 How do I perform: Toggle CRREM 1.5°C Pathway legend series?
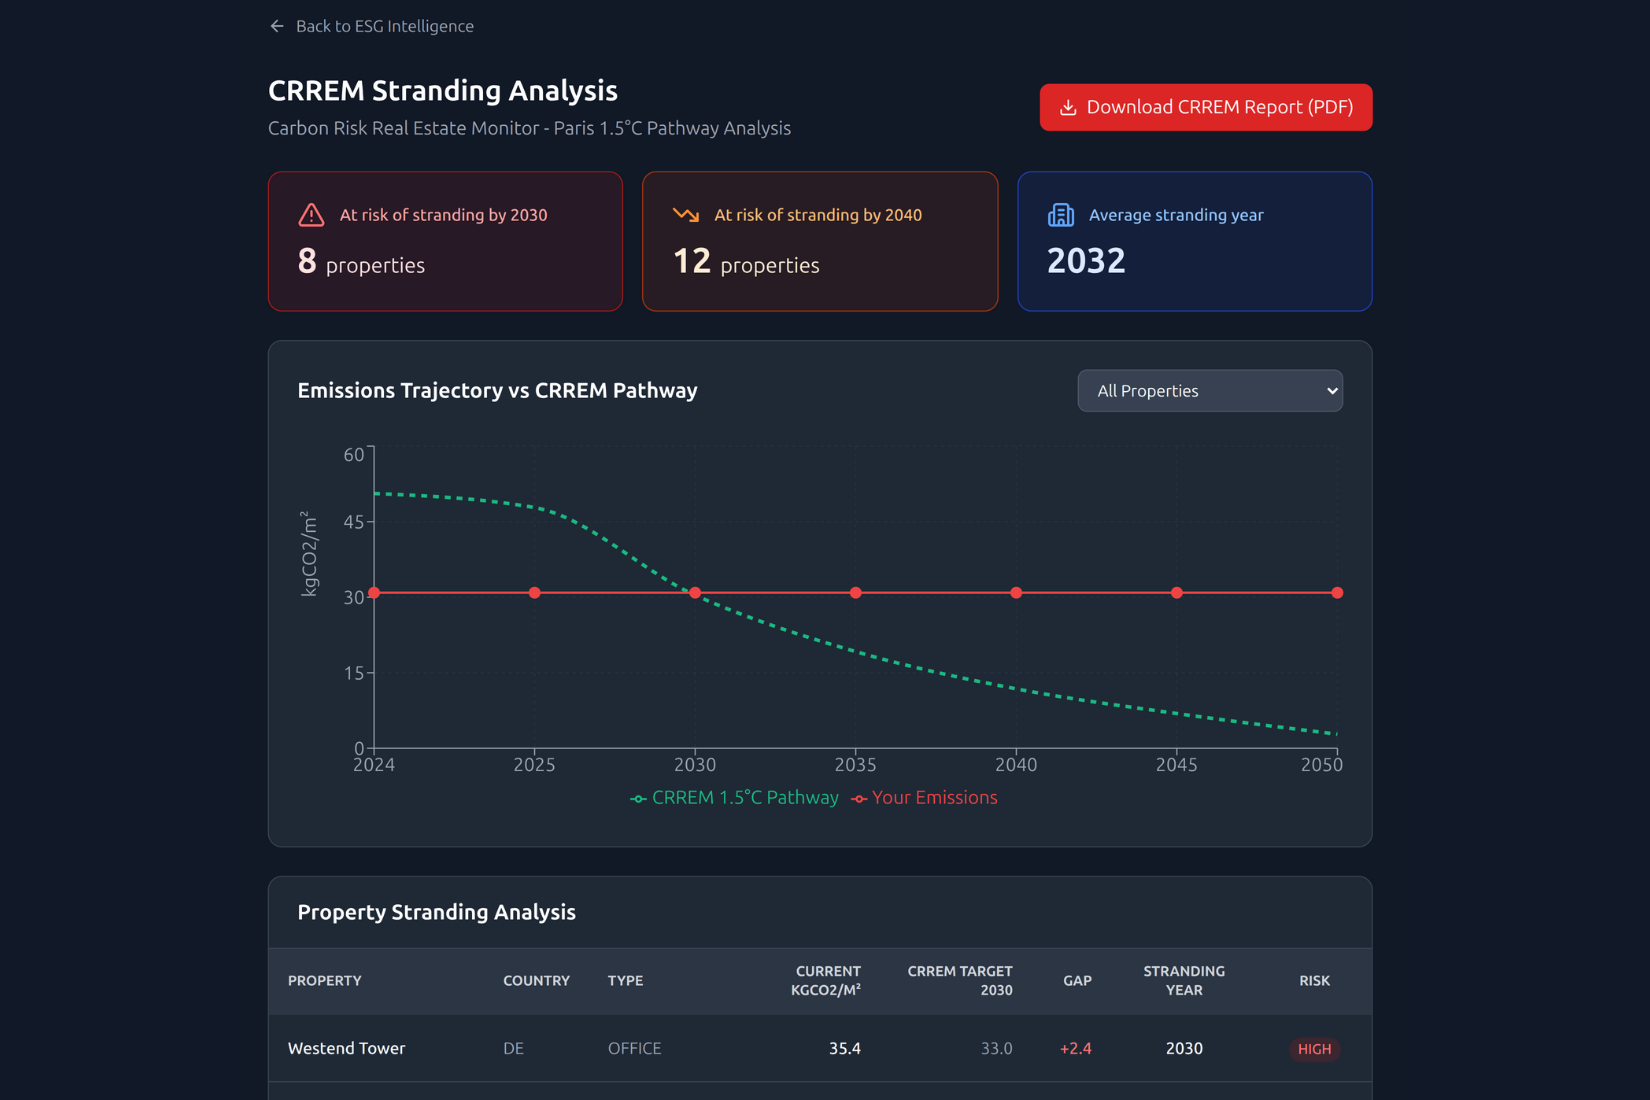click(735, 798)
